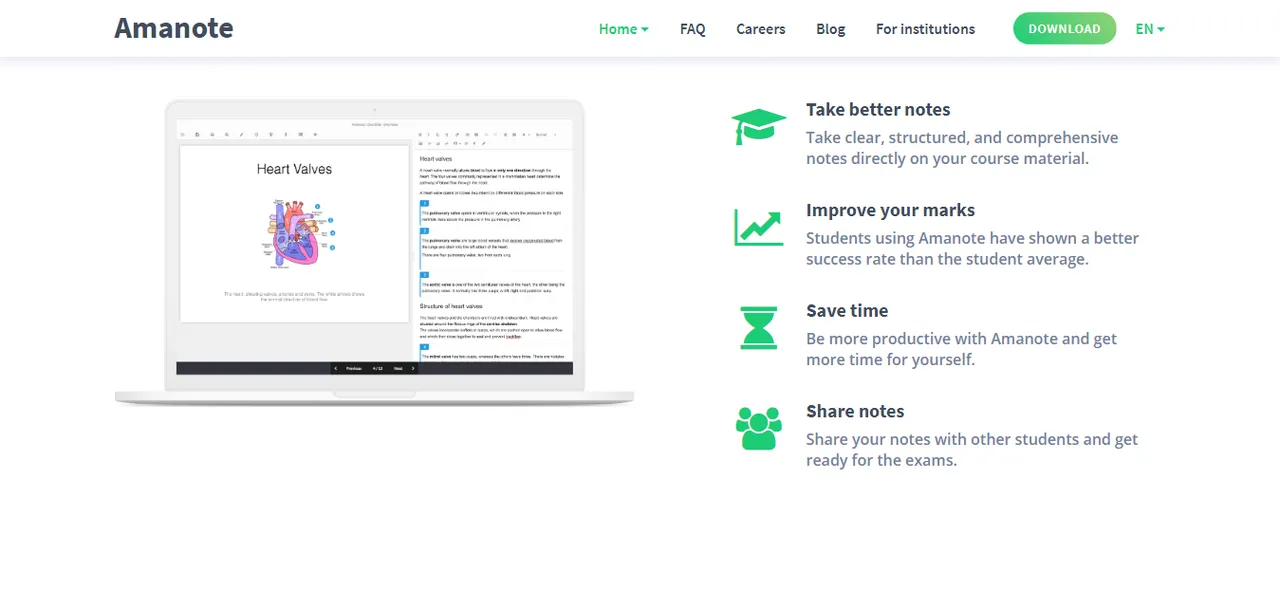Click the group of people icon

pyautogui.click(x=758, y=428)
